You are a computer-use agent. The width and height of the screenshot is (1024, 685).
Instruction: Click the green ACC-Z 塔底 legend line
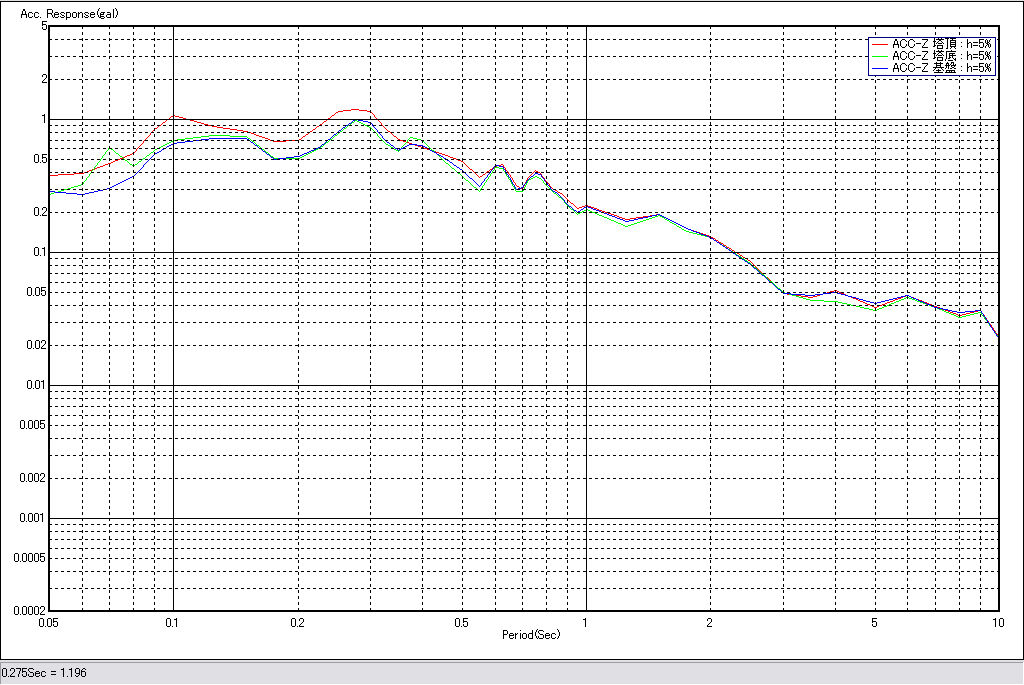pyautogui.click(x=879, y=56)
